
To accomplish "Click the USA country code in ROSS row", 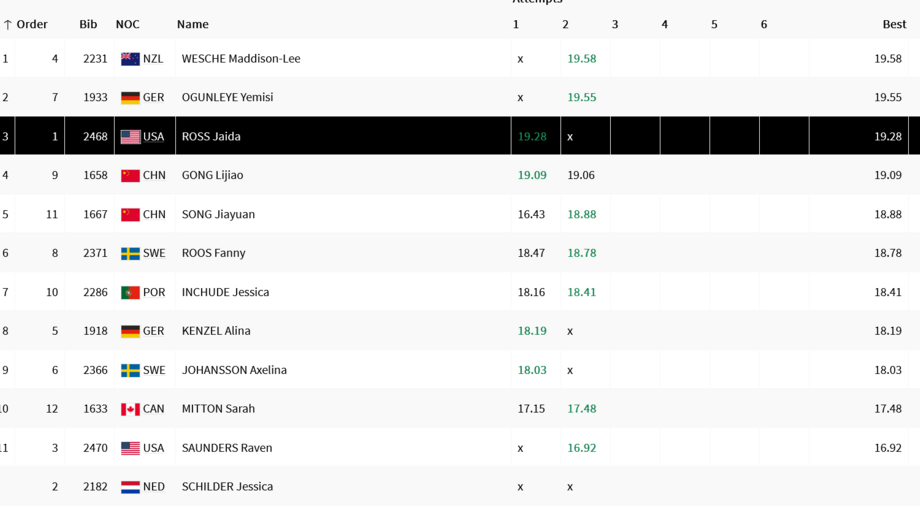I will point(154,137).
